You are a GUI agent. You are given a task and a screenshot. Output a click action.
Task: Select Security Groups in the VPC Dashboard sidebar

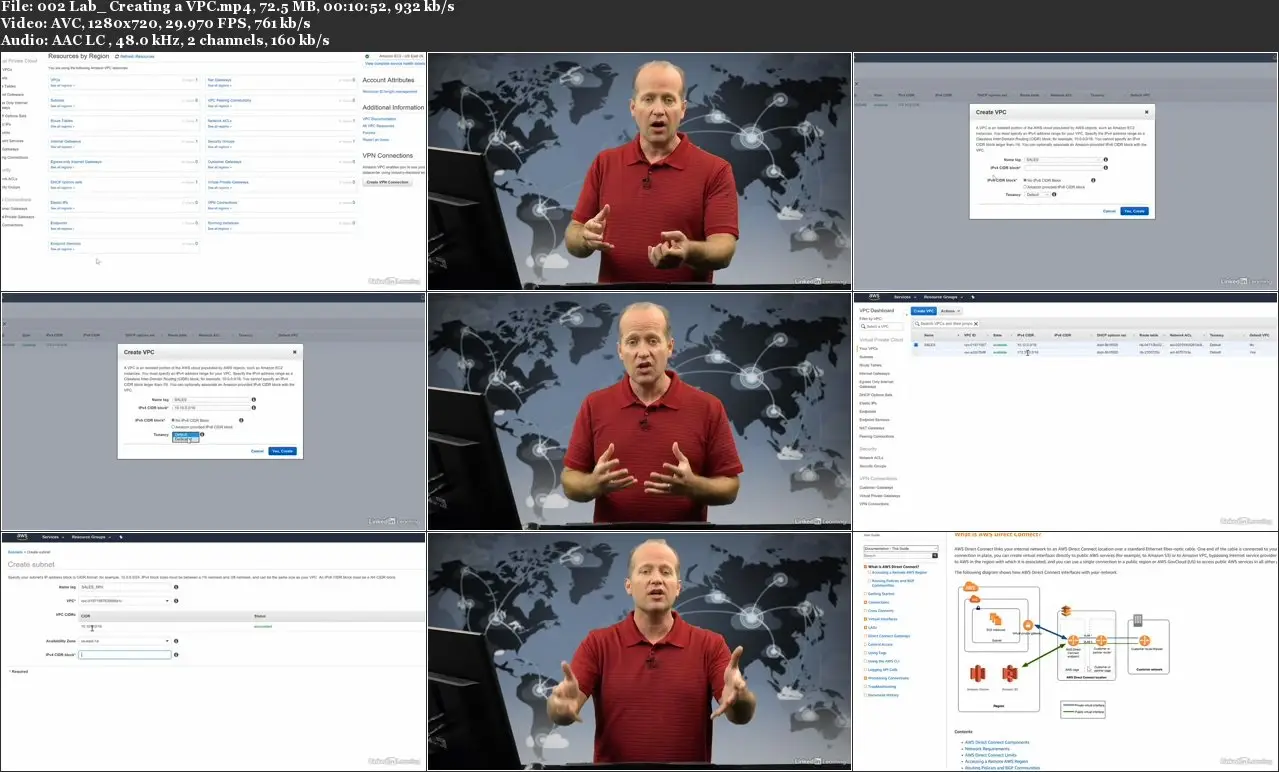tap(873, 465)
